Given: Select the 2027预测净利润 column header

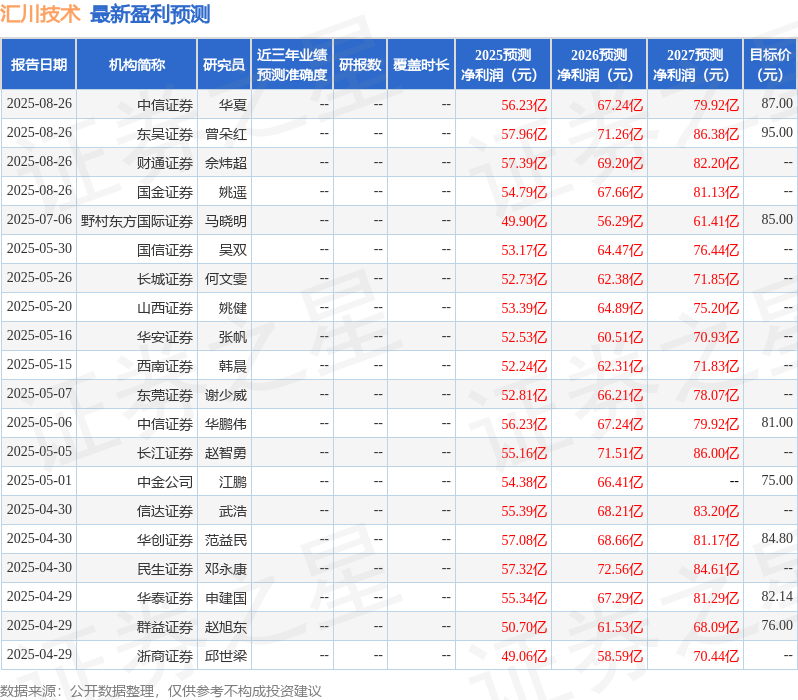Looking at the screenshot, I should pos(695,65).
